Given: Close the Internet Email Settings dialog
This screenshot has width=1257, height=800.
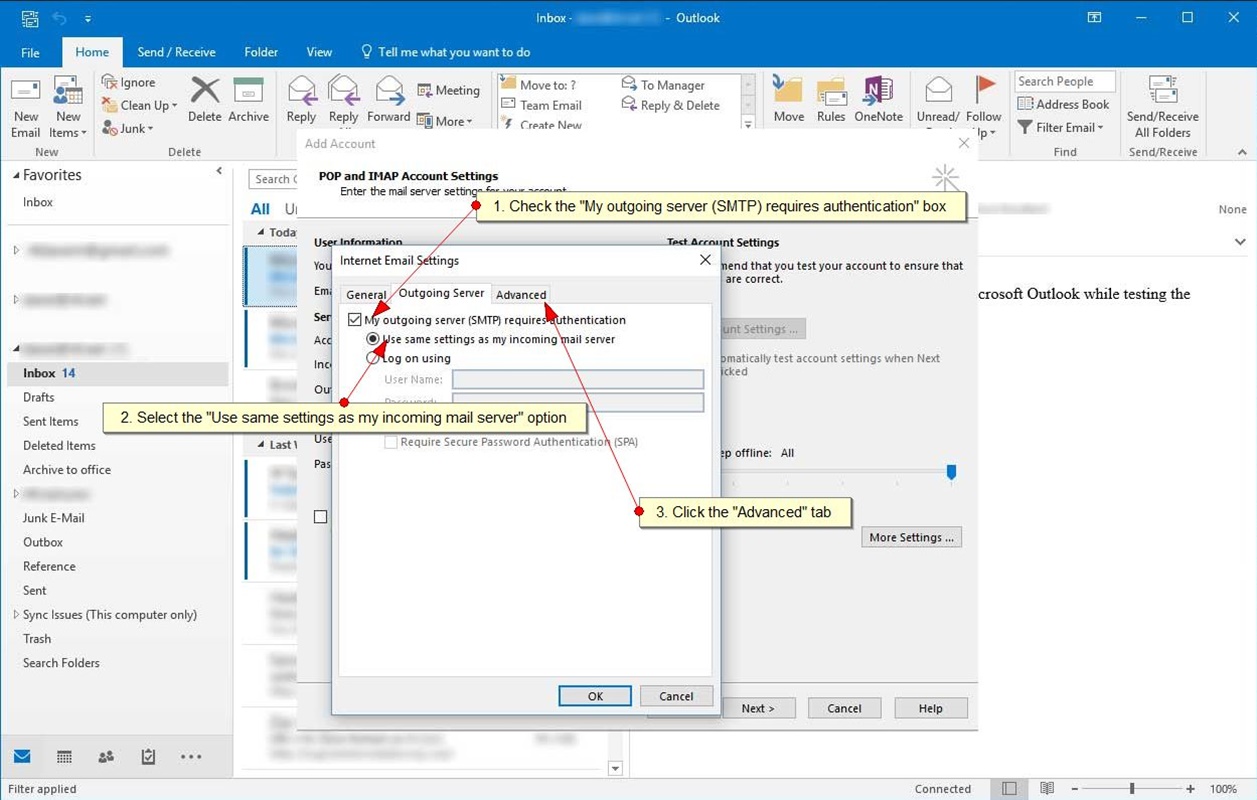Looking at the screenshot, I should (705, 260).
